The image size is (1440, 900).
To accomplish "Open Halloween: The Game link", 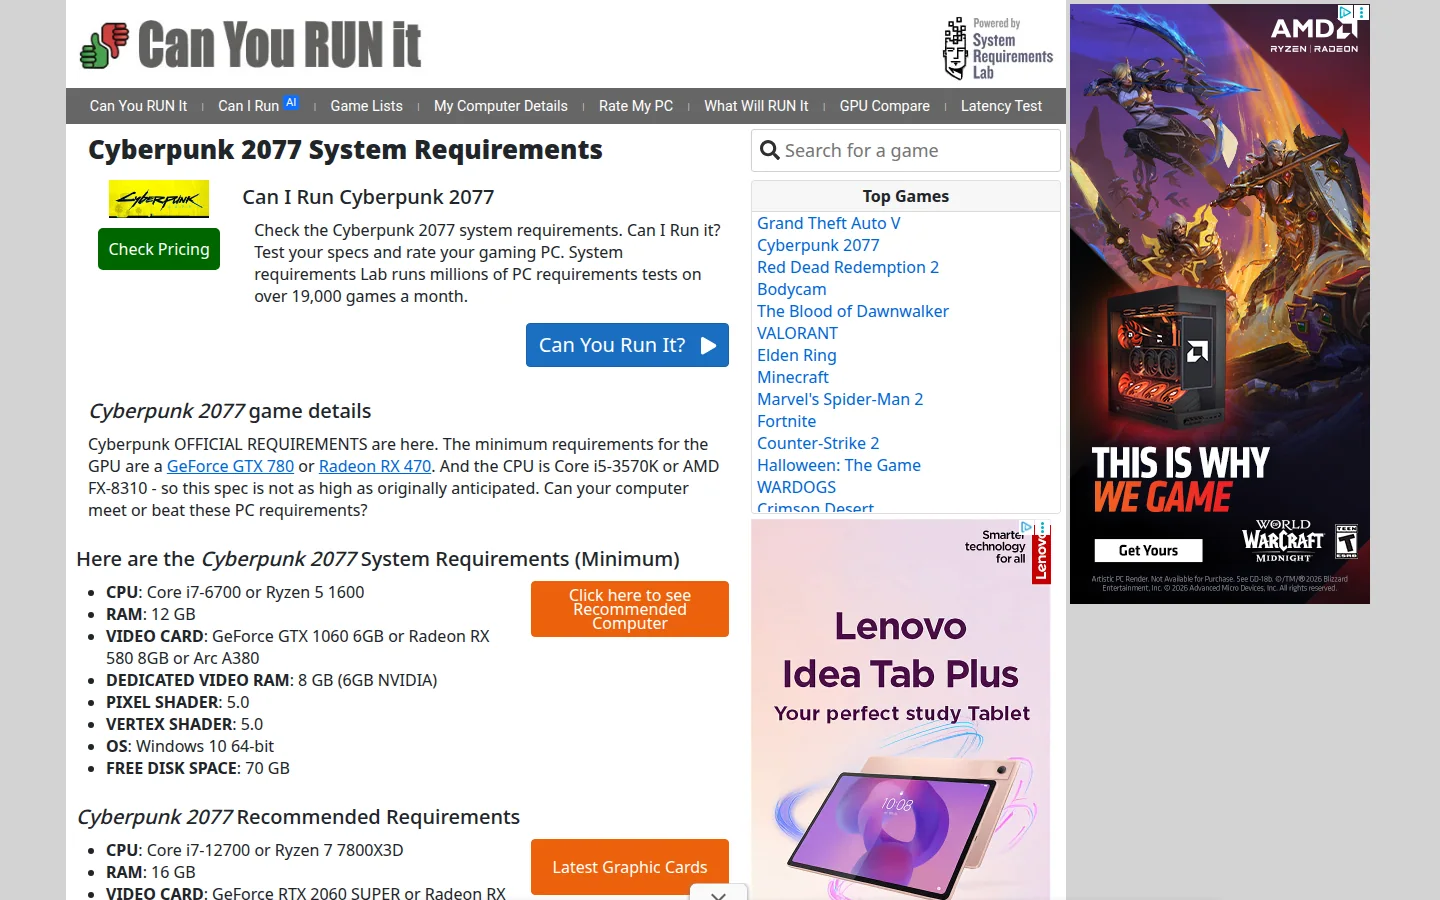I will tap(839, 465).
